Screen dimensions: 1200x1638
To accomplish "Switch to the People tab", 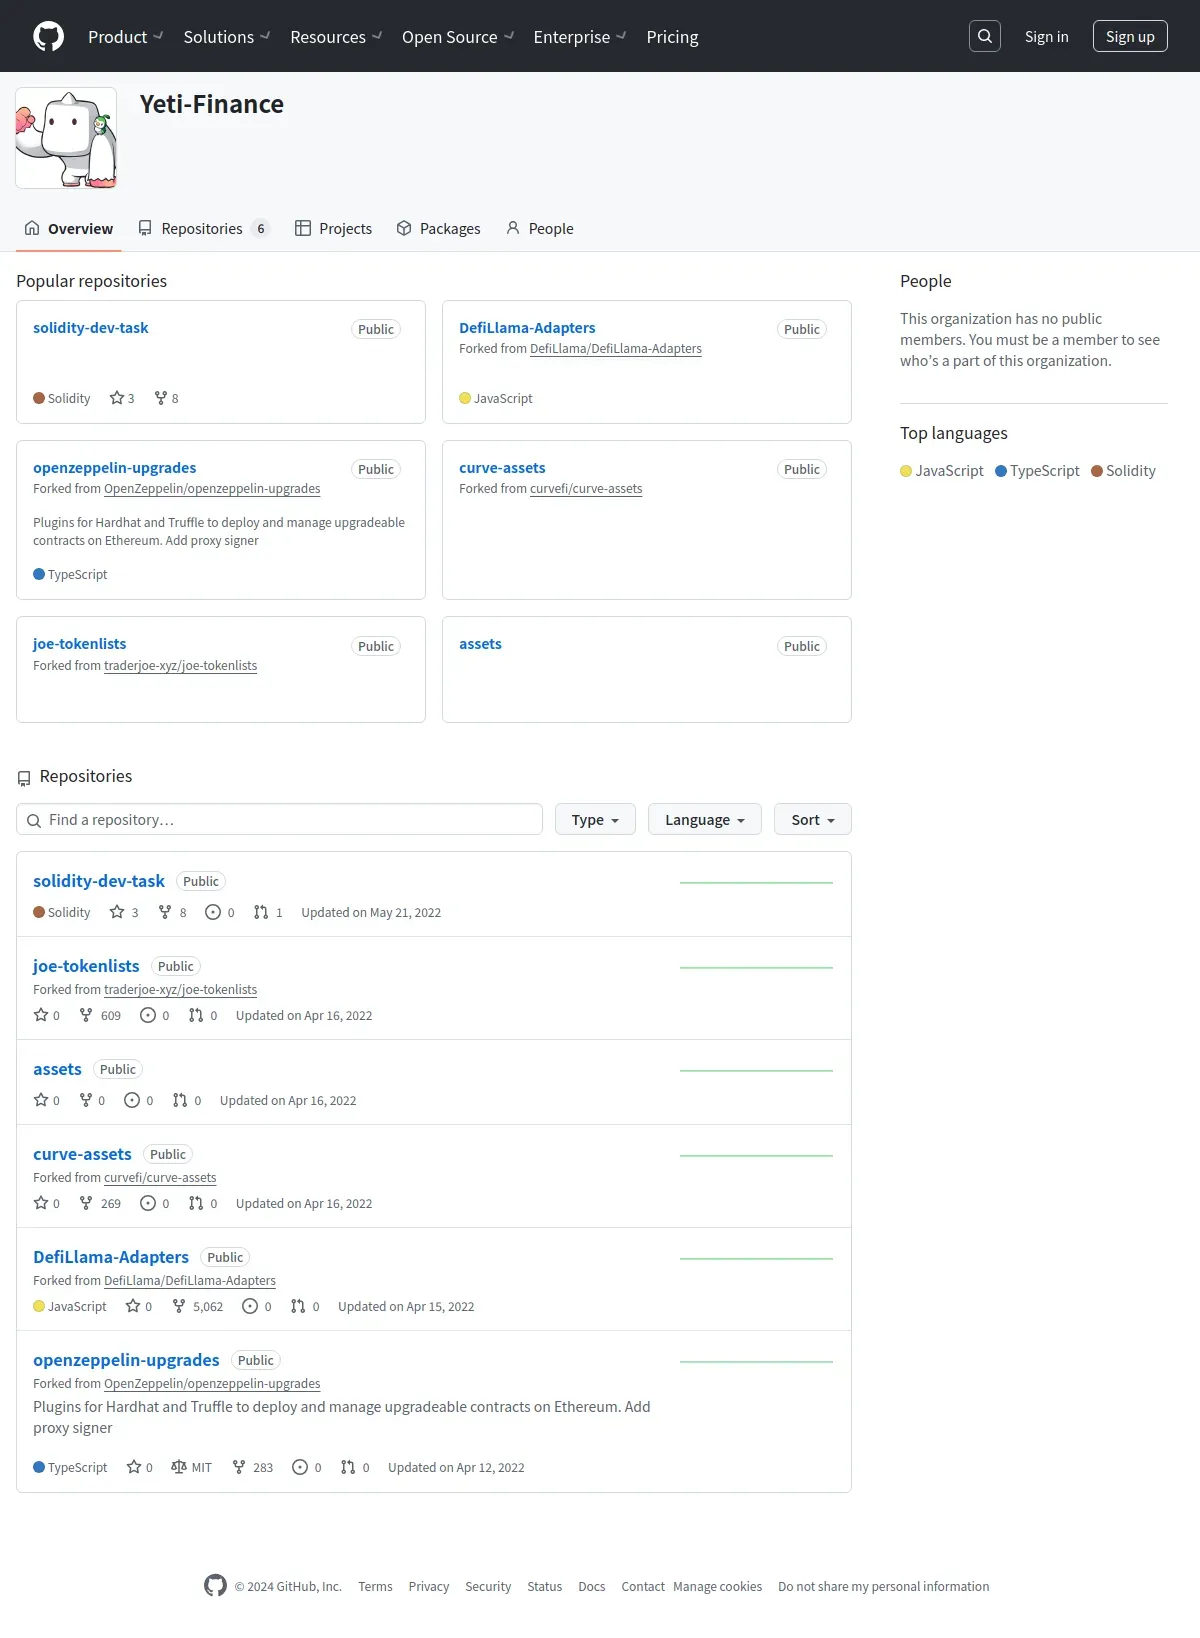I will (x=539, y=229).
